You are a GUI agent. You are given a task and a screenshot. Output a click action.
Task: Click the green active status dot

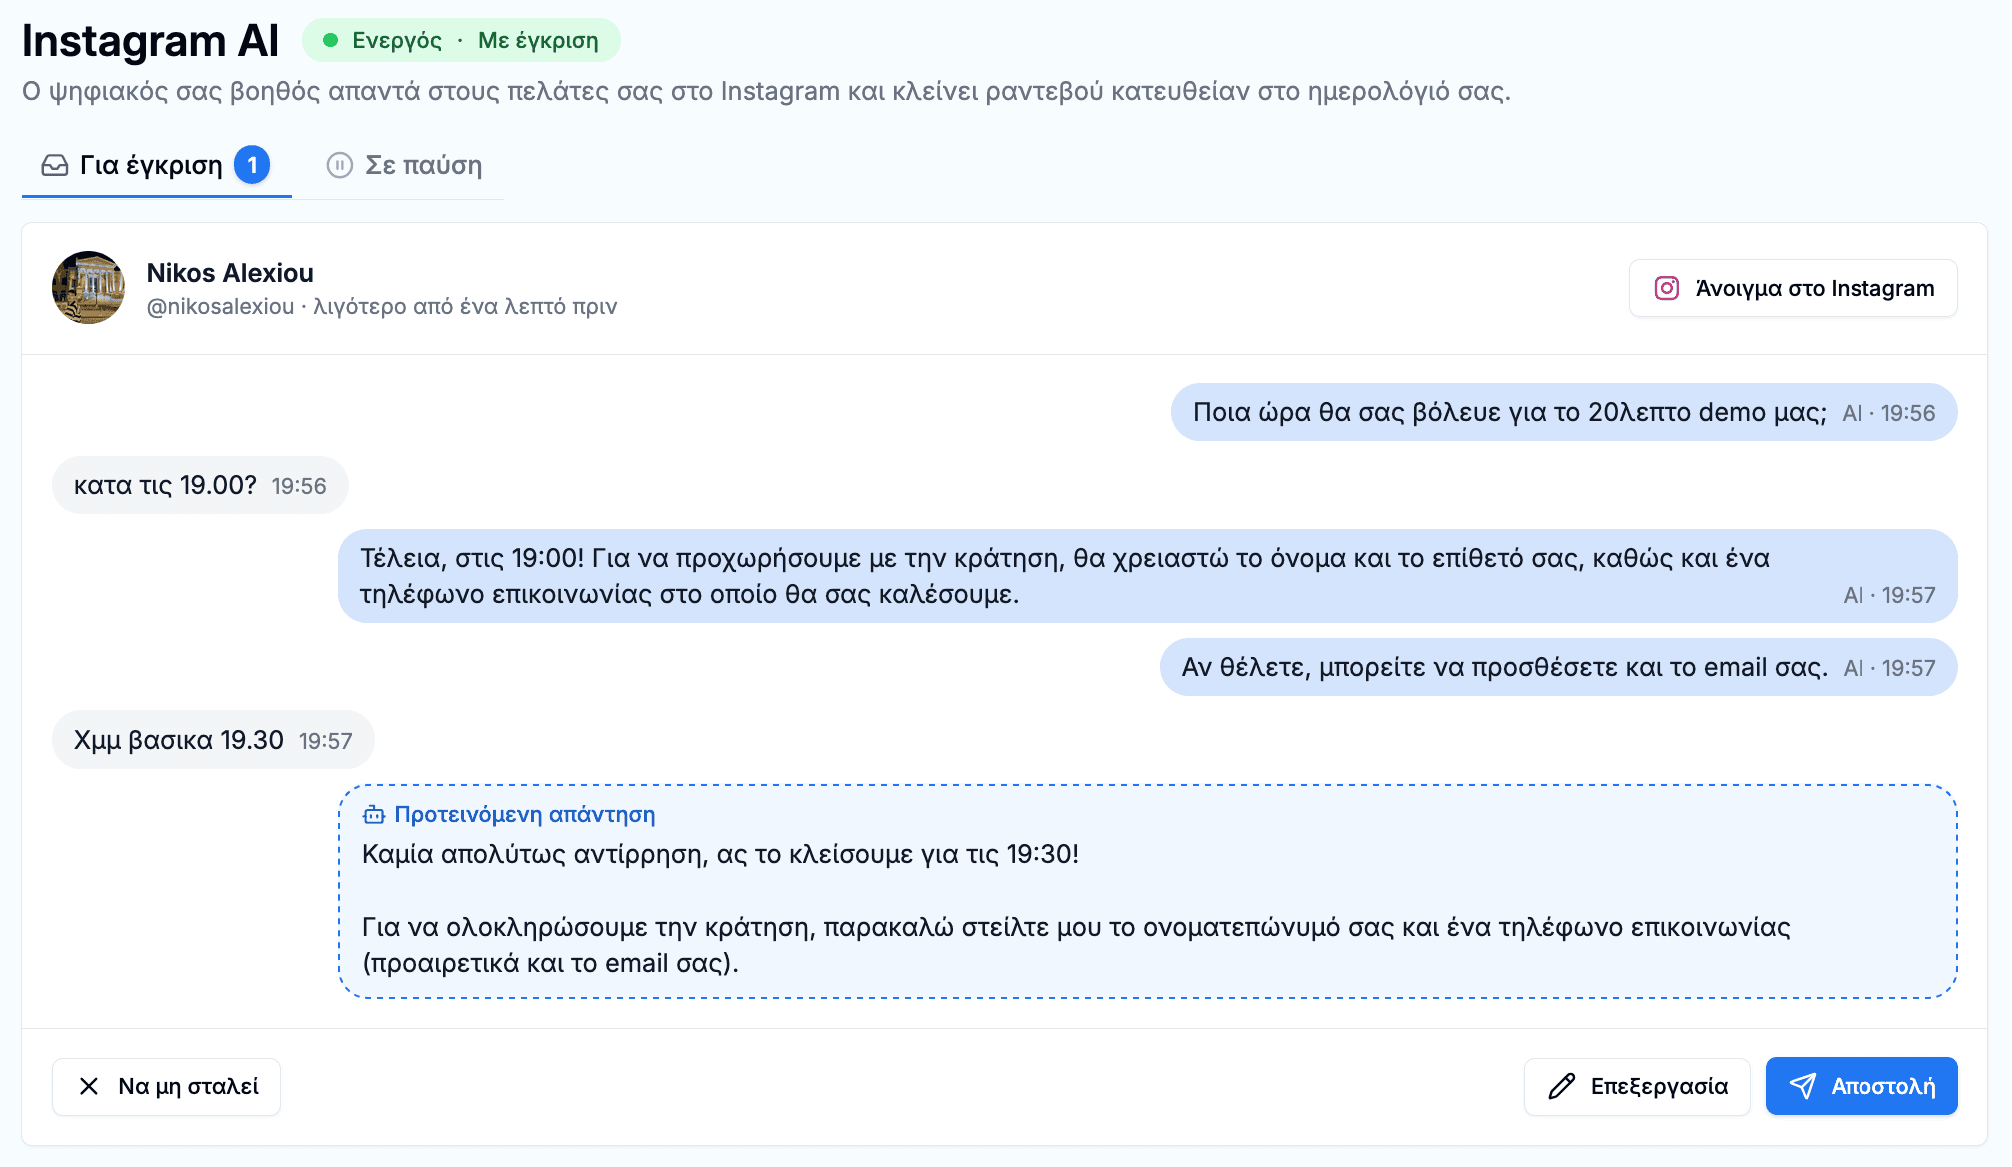click(x=330, y=40)
